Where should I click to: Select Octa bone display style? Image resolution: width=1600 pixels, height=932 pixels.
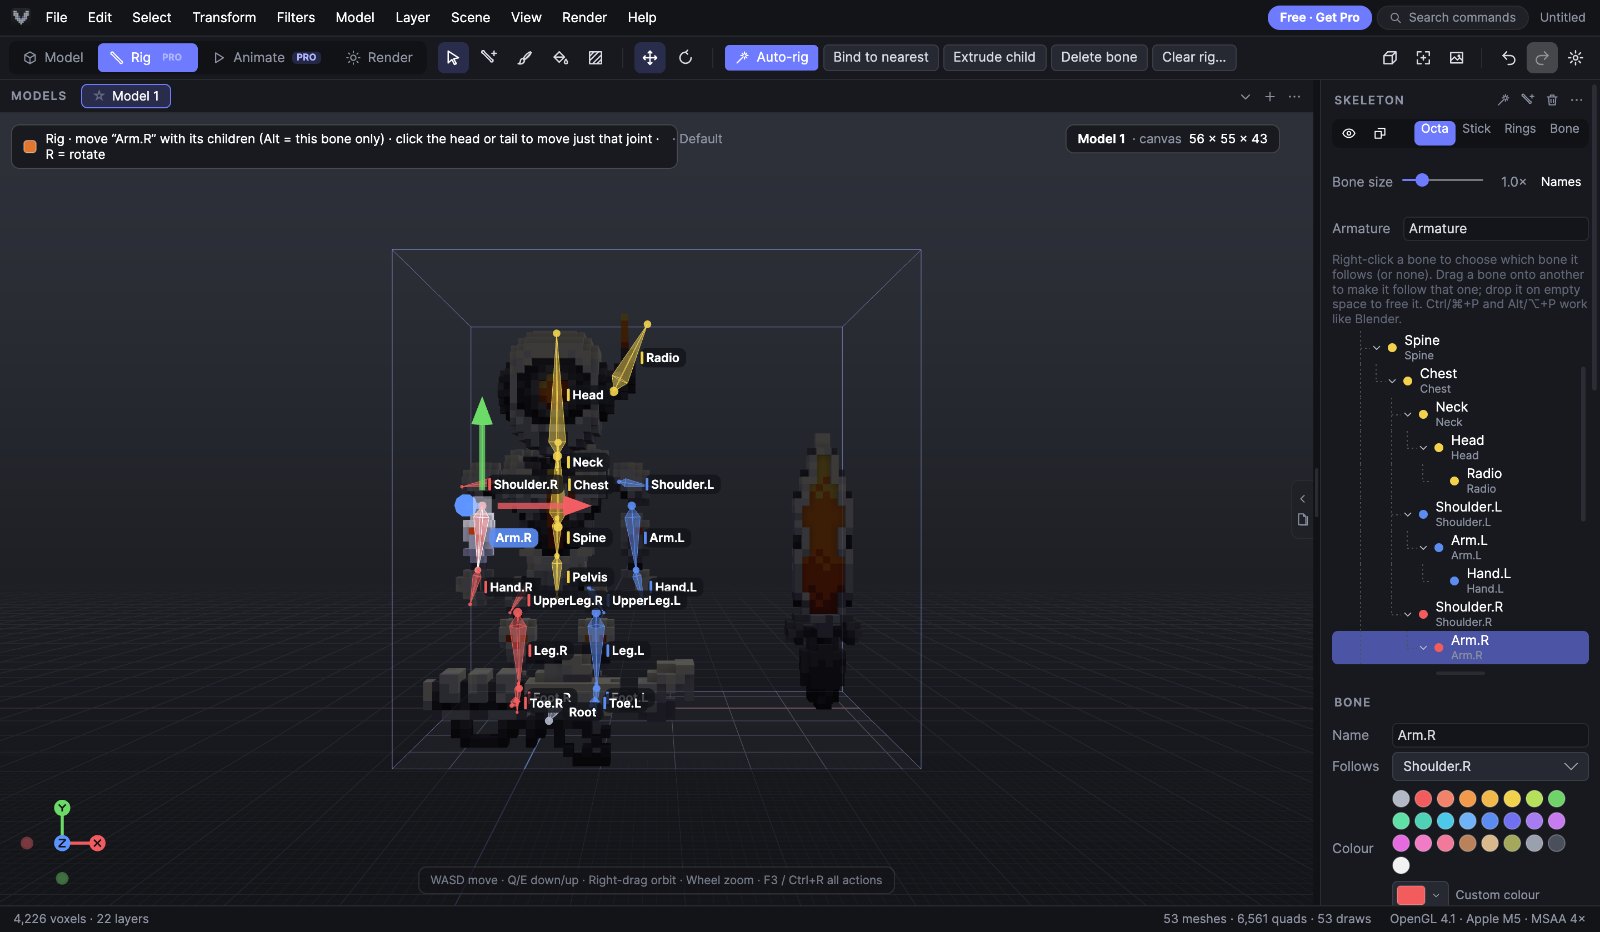pyautogui.click(x=1434, y=132)
